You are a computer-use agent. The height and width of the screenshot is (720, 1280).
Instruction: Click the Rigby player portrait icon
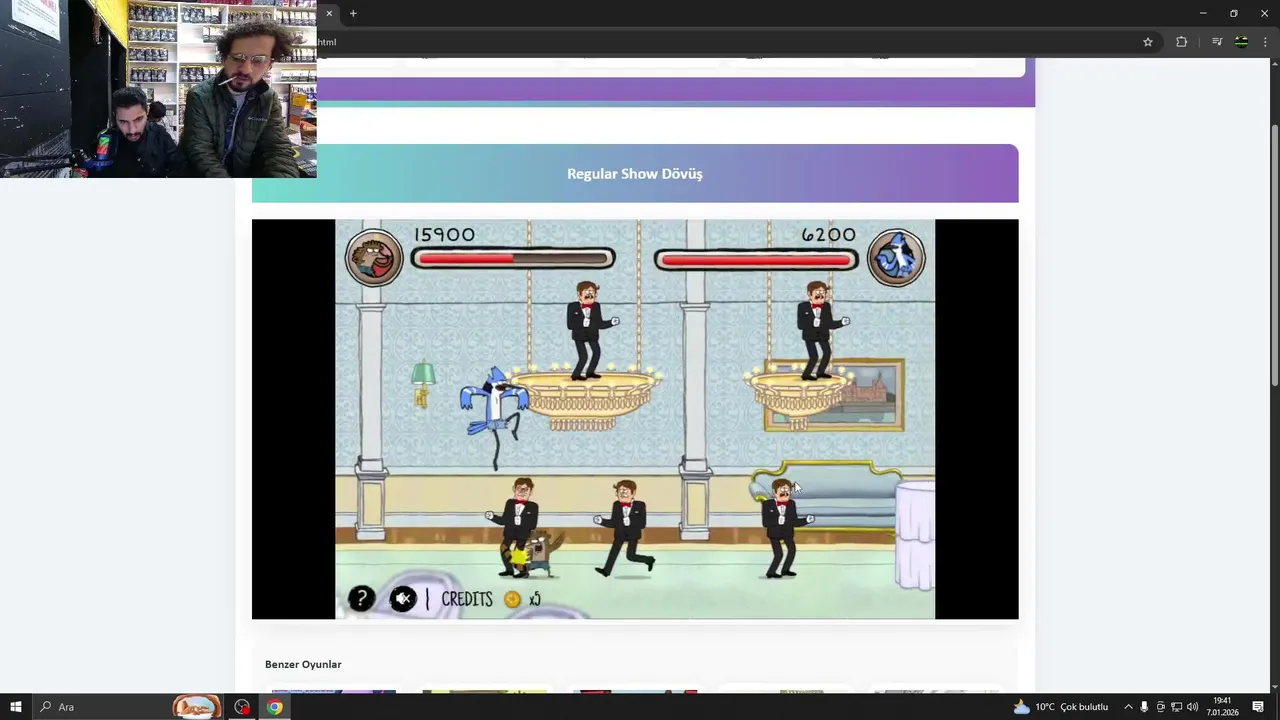click(x=374, y=258)
